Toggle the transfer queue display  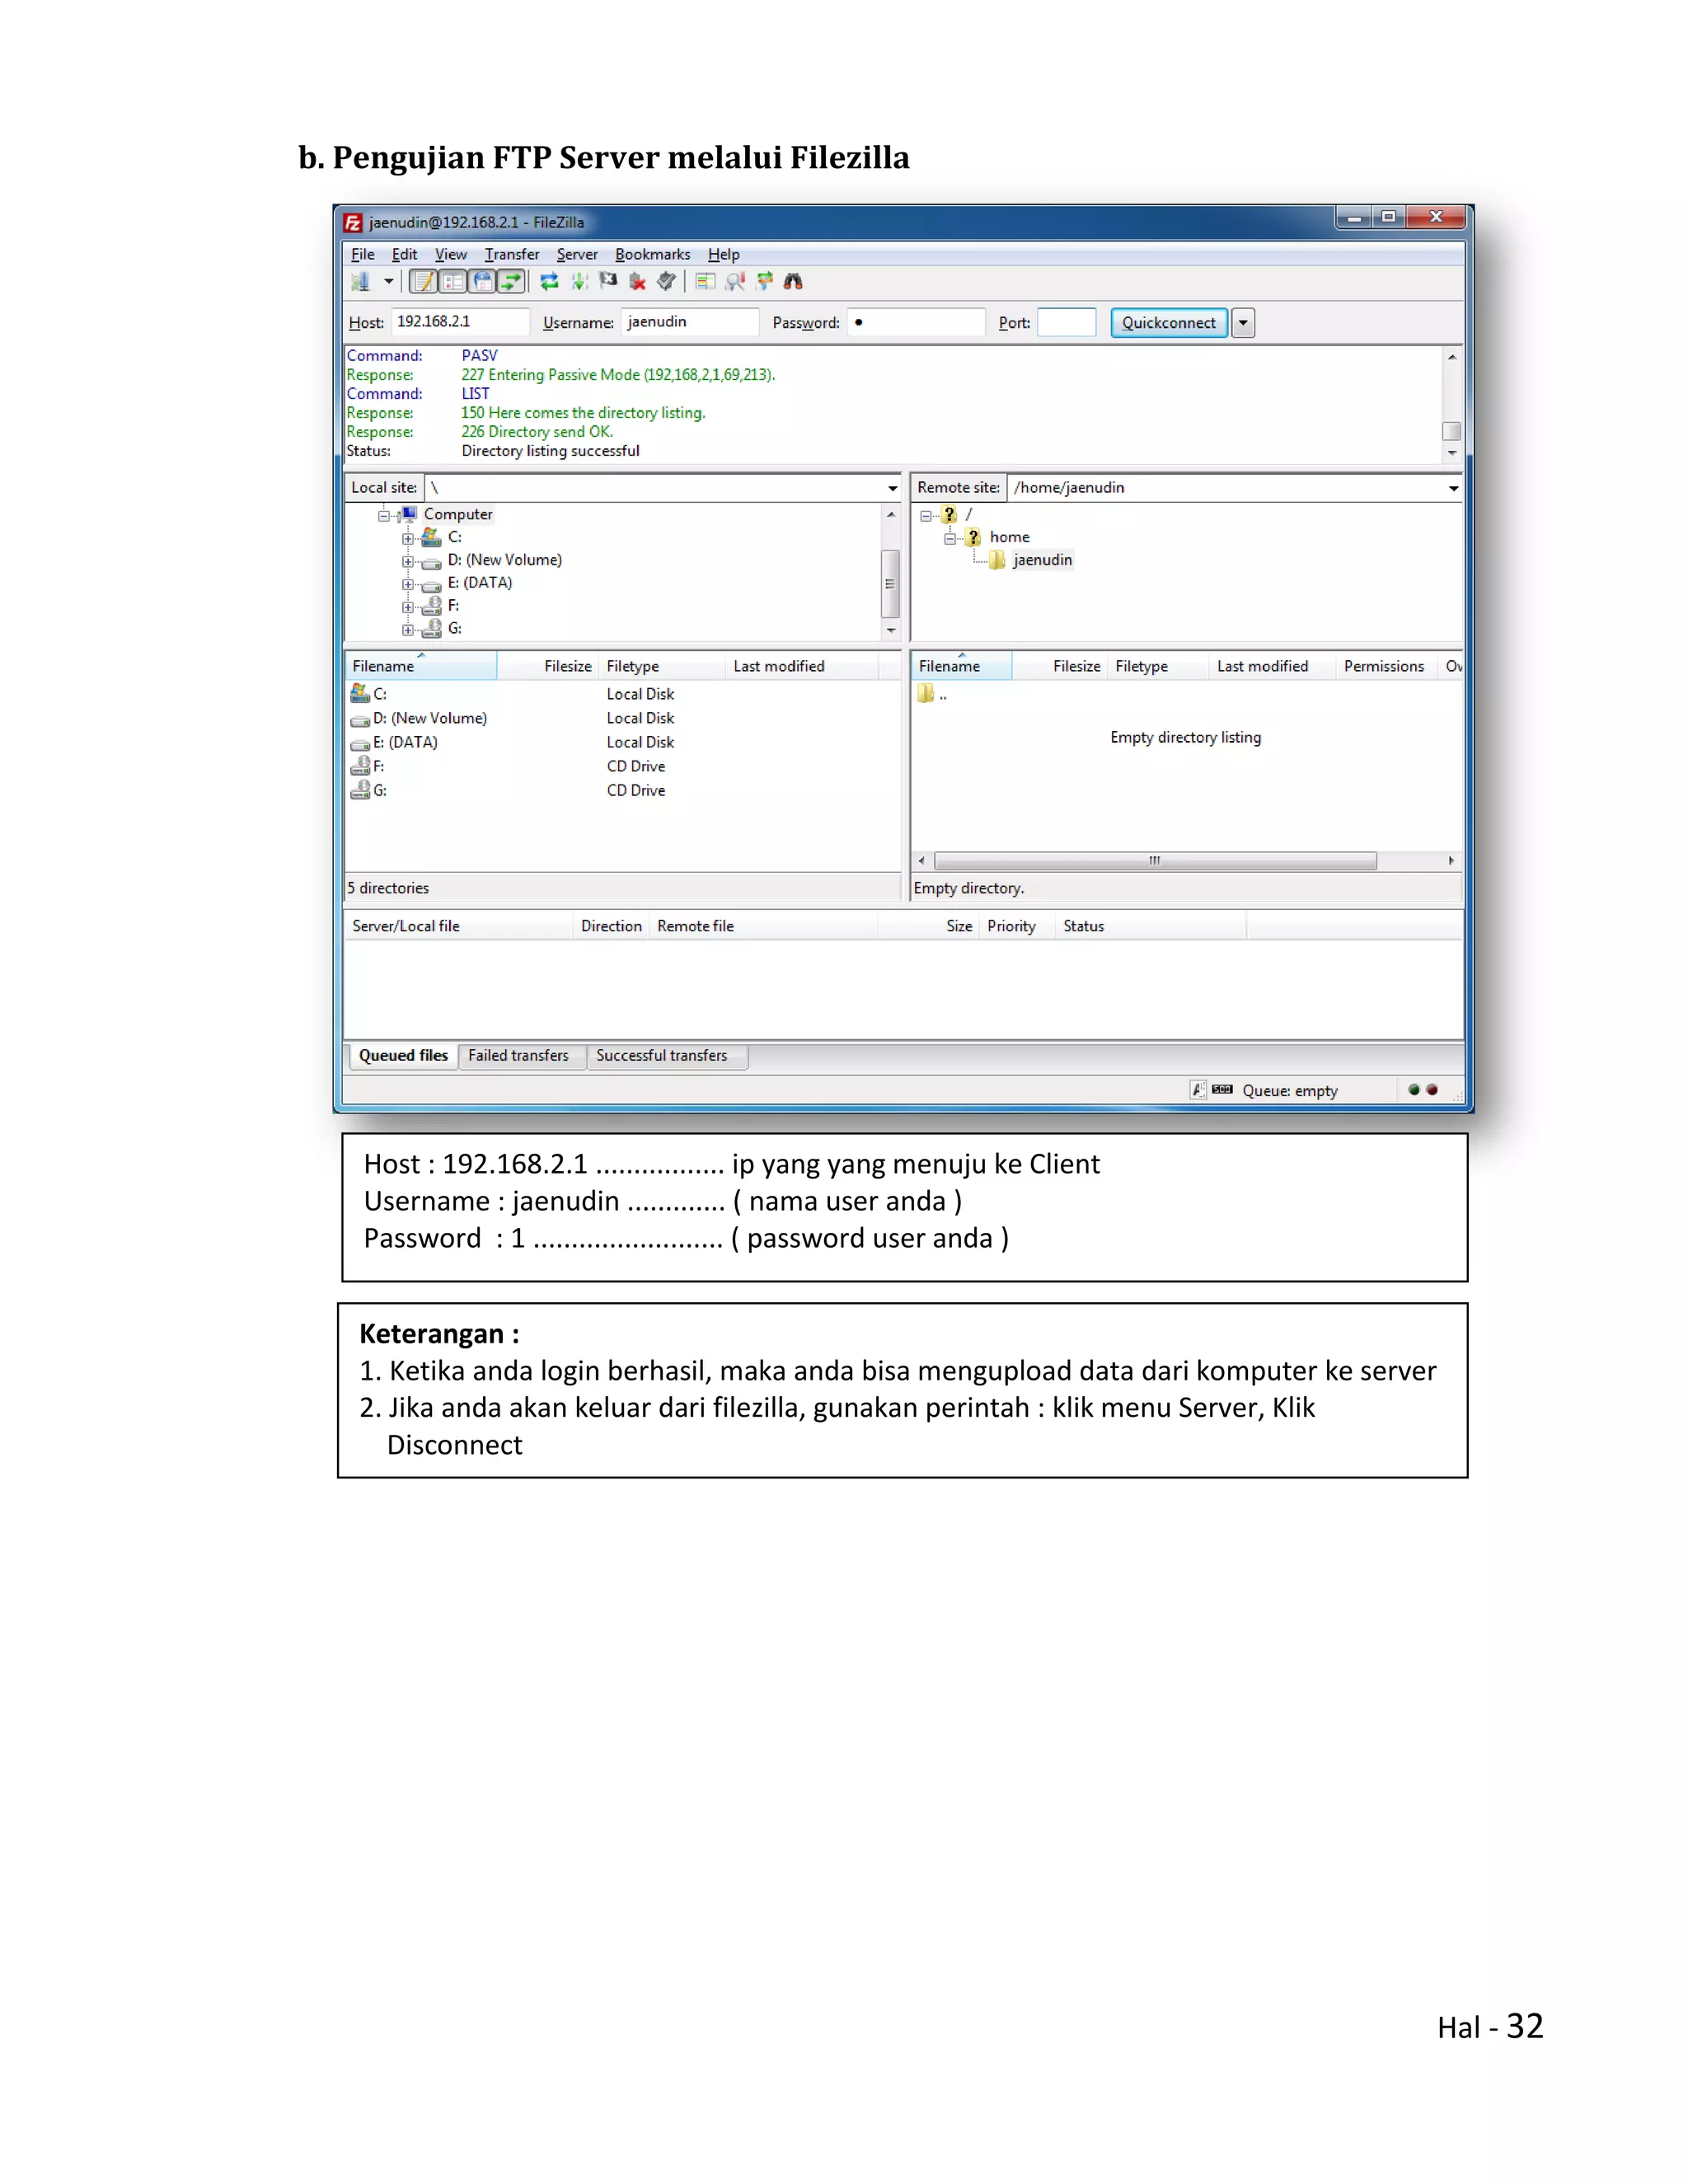click(511, 282)
